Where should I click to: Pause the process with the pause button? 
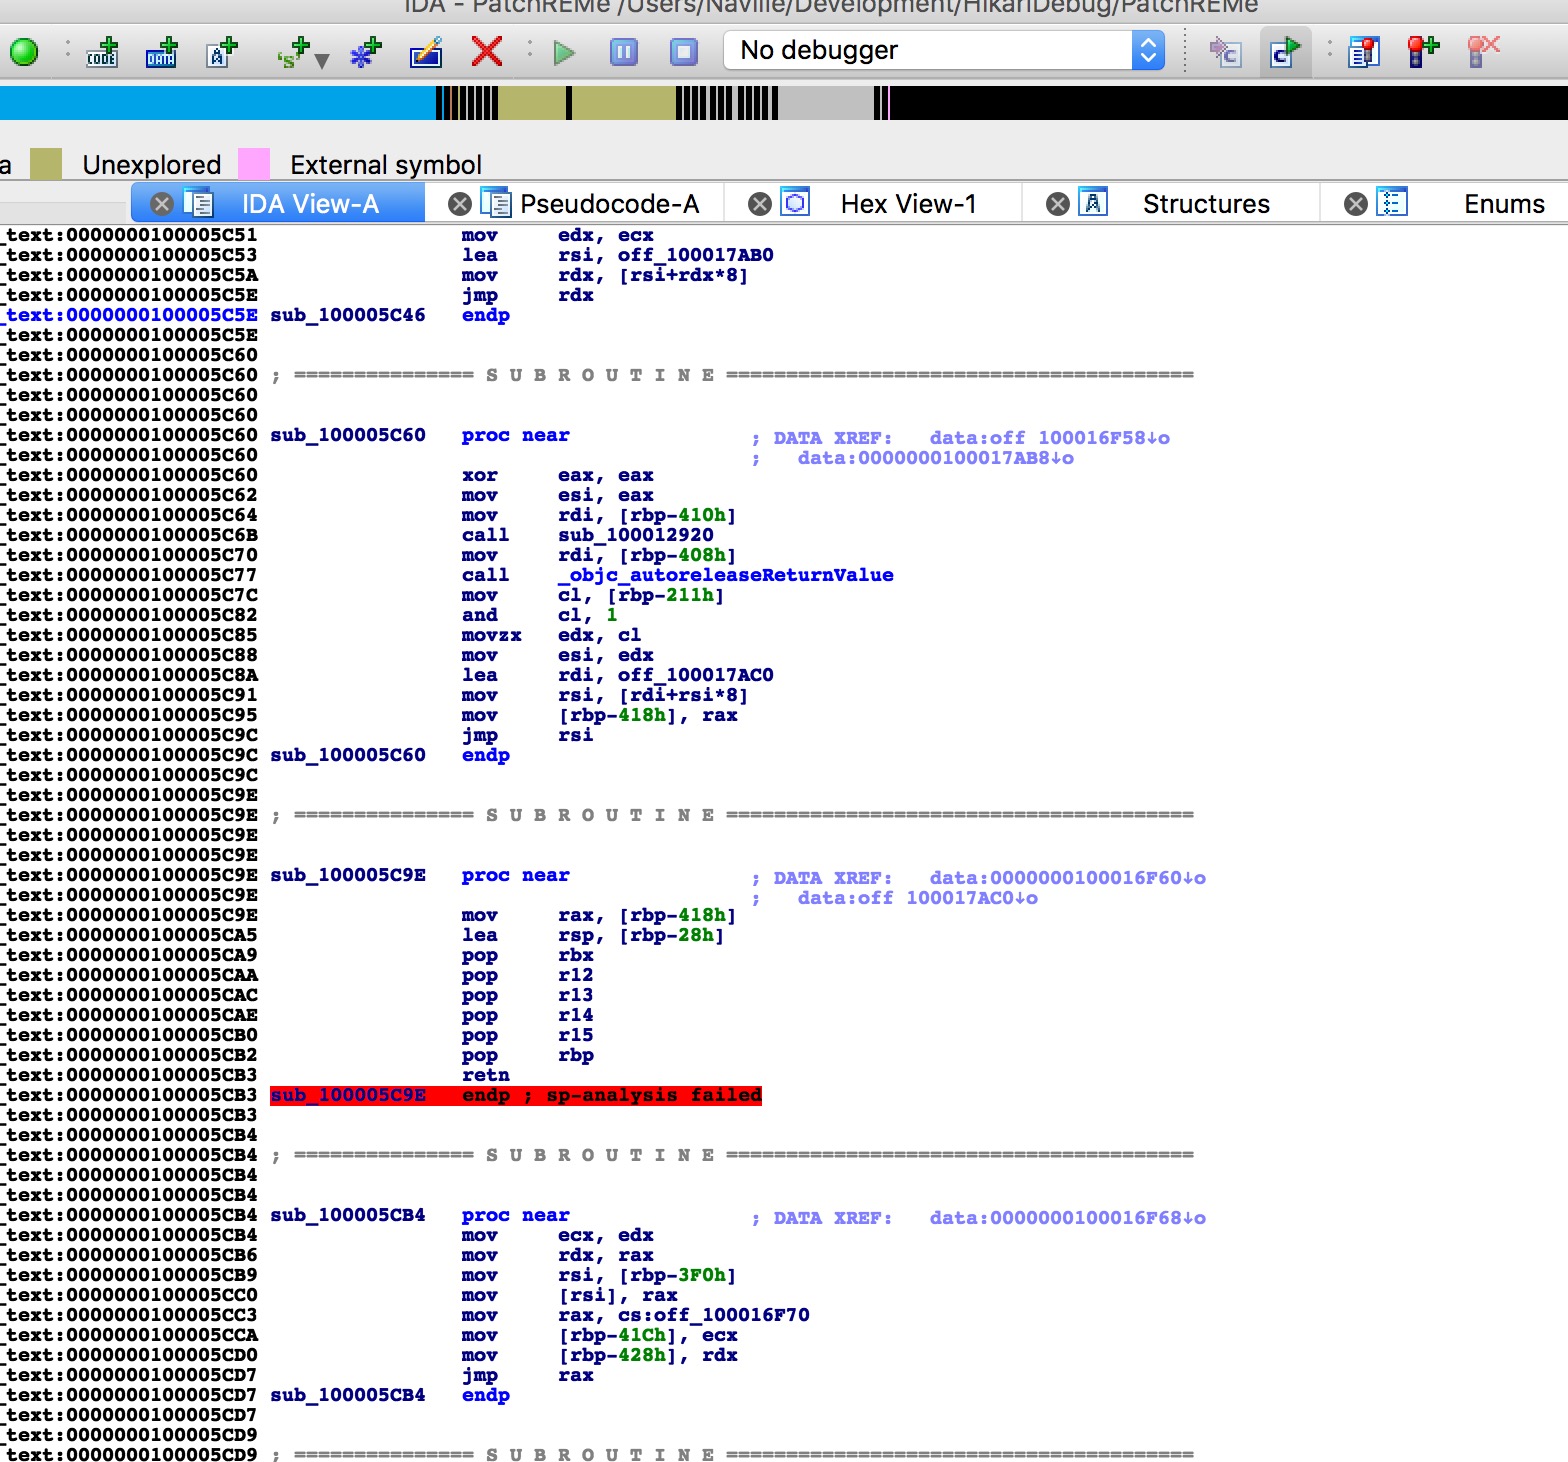tap(624, 52)
